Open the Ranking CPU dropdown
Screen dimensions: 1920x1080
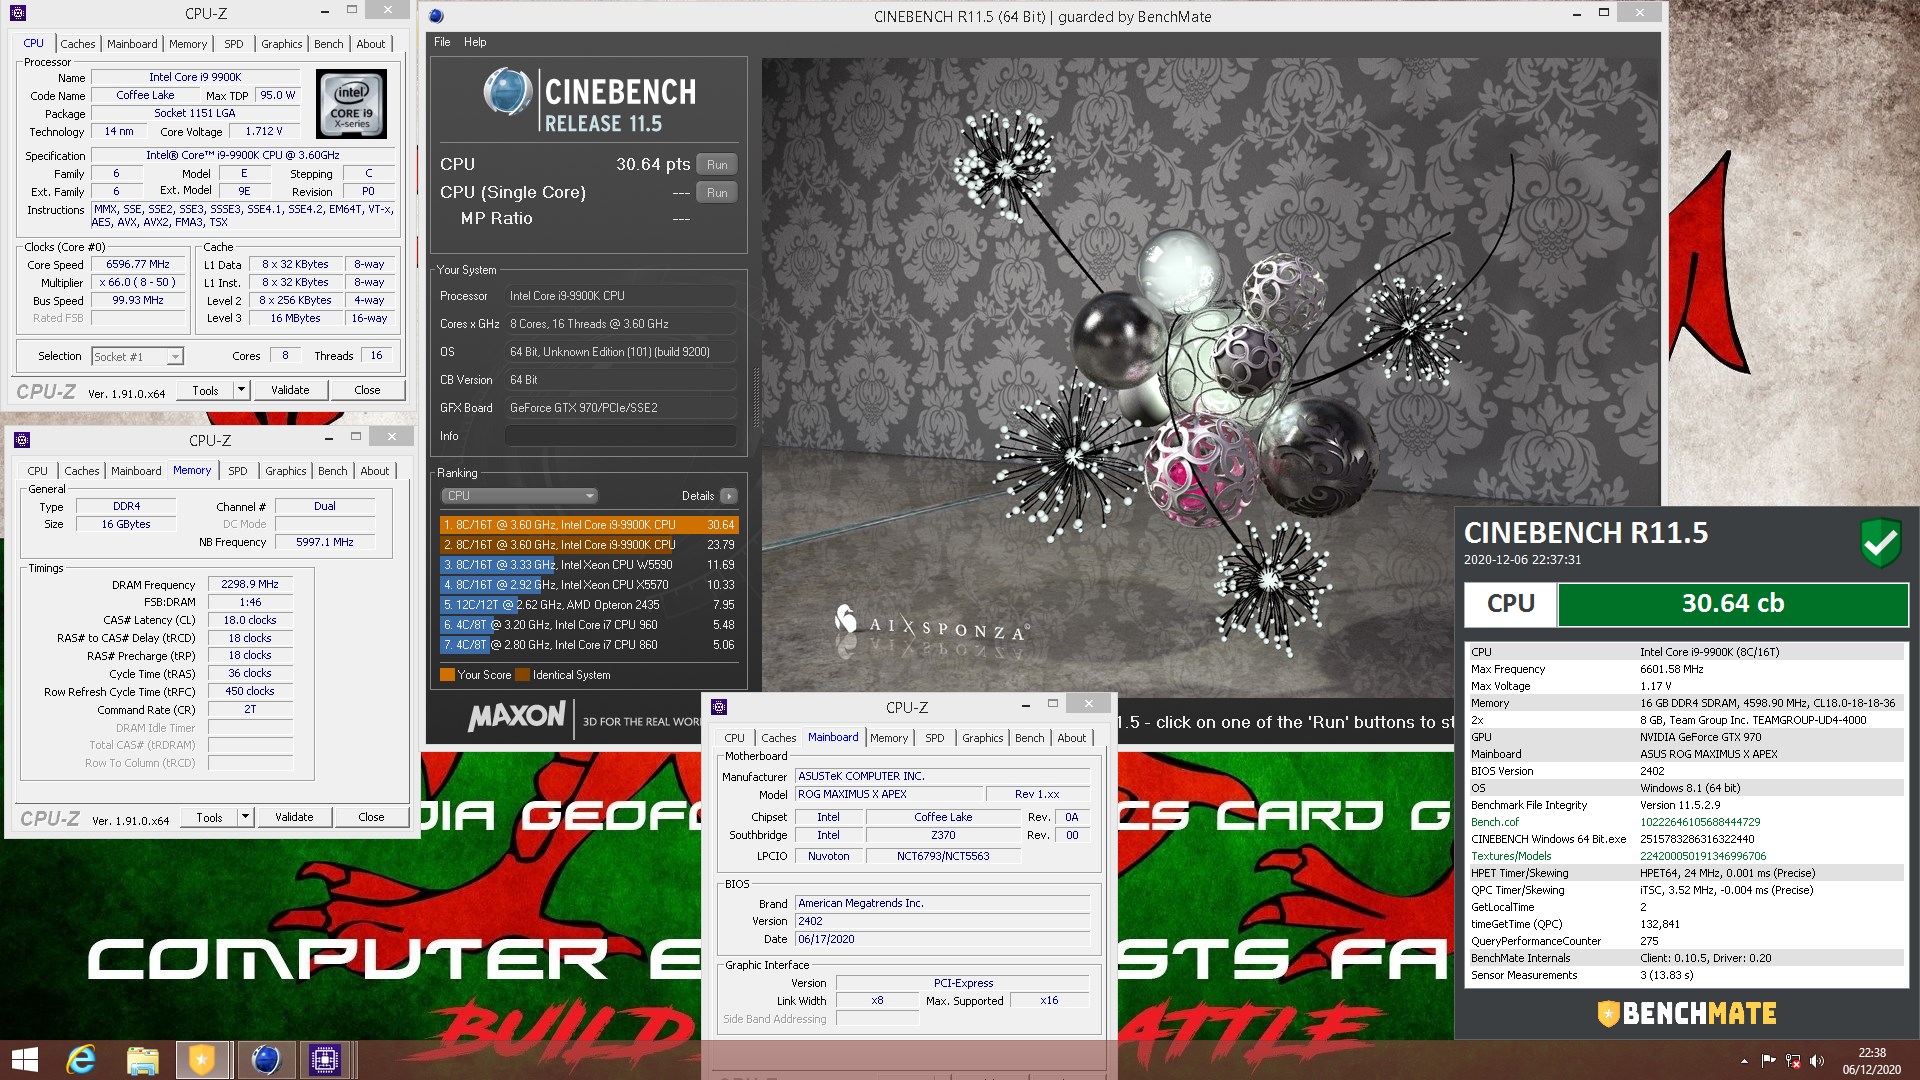(519, 496)
